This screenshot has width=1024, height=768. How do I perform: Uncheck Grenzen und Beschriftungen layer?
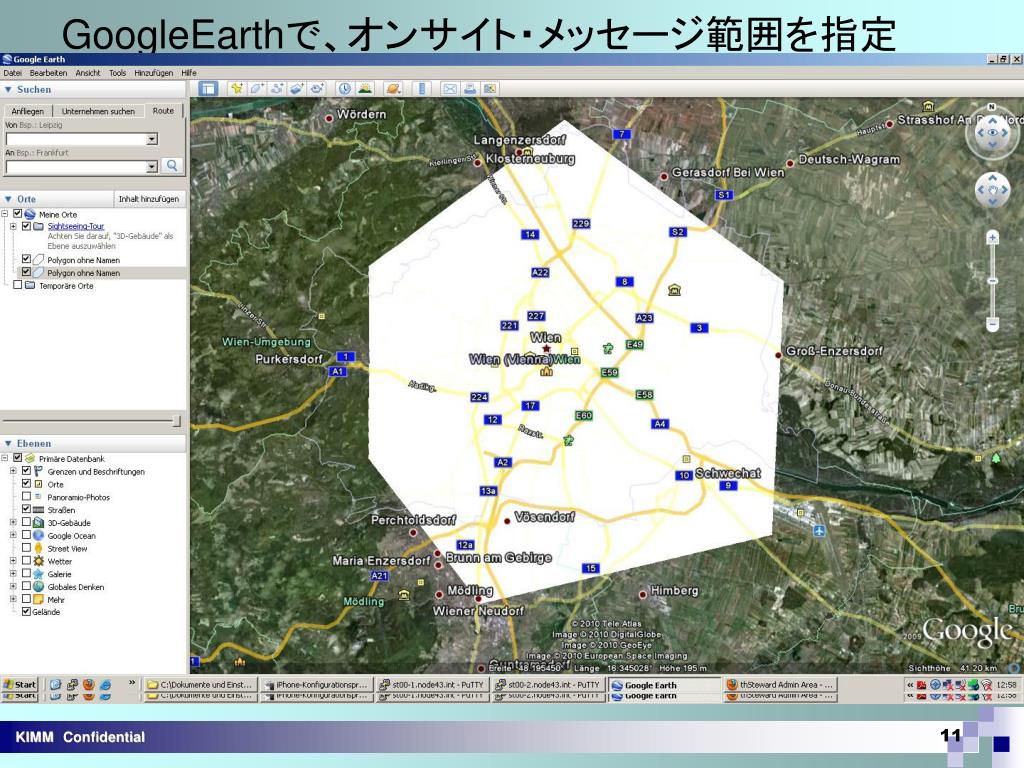pyautogui.click(x=26, y=471)
